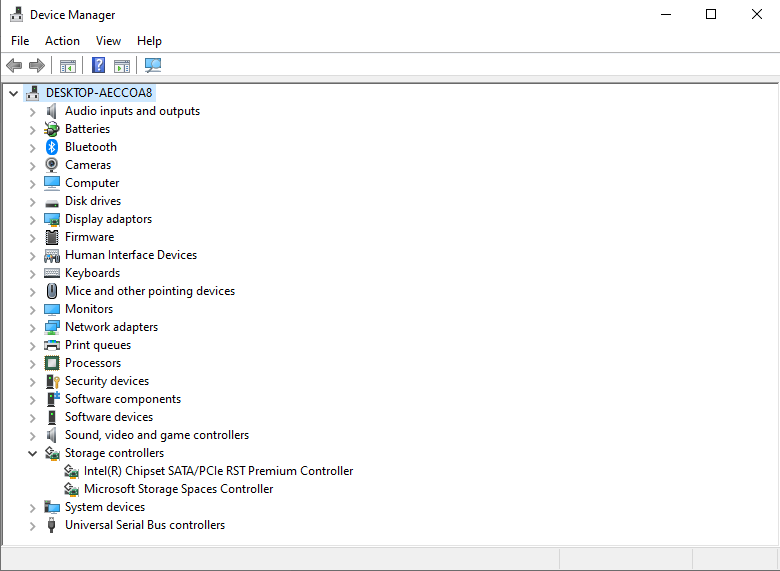The image size is (780, 571).
Task: Minimize the Device Manager window
Action: click(666, 14)
